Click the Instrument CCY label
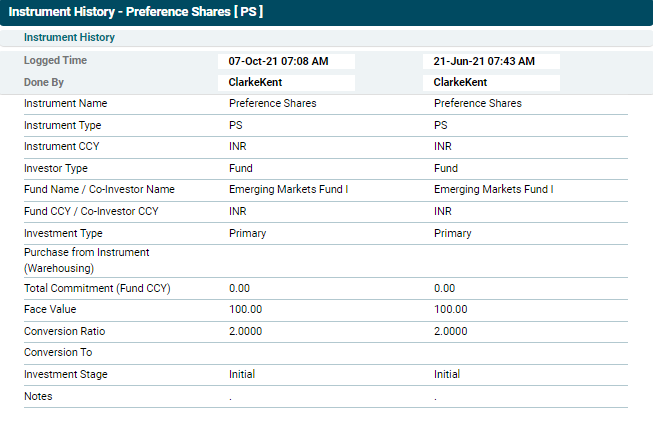 61,147
